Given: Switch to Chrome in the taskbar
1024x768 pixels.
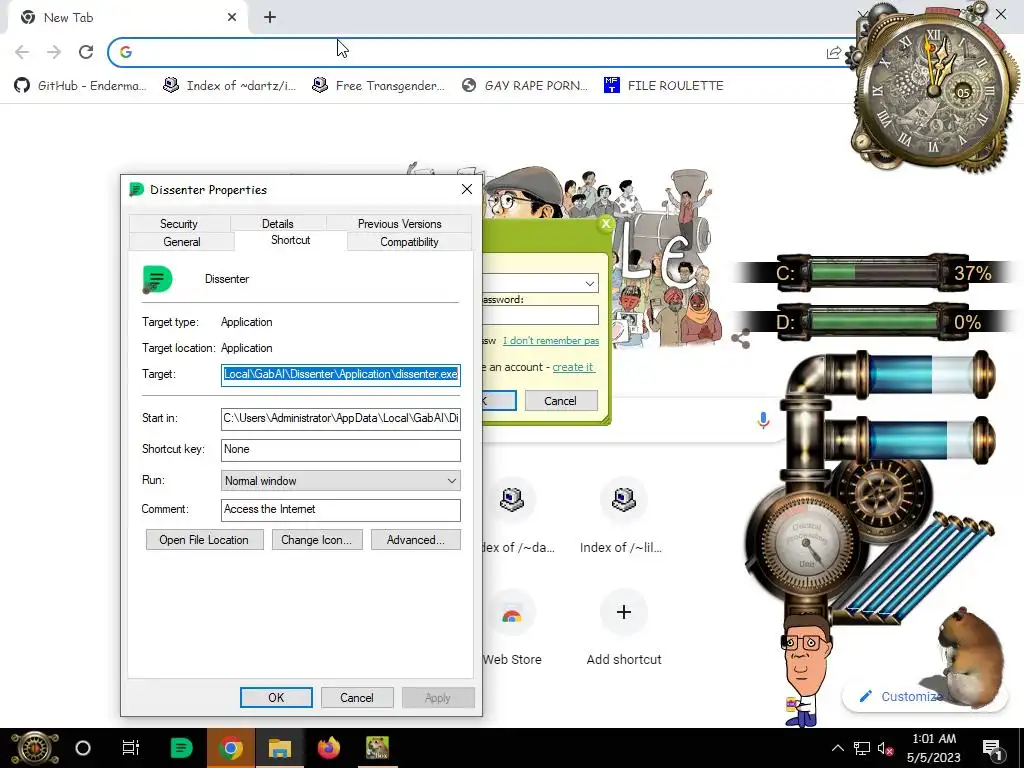Looking at the screenshot, I should [x=230, y=748].
